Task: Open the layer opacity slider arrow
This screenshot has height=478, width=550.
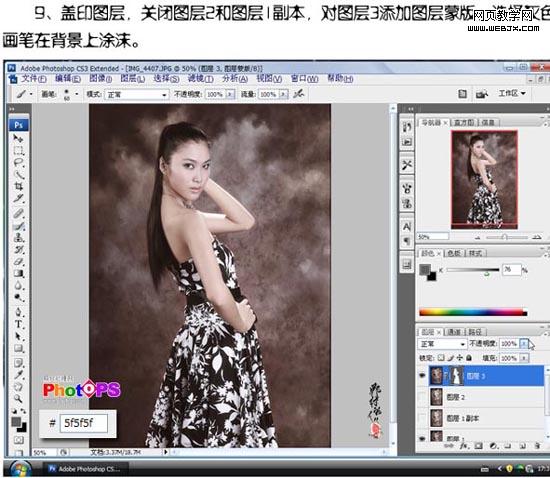Action: point(523,344)
